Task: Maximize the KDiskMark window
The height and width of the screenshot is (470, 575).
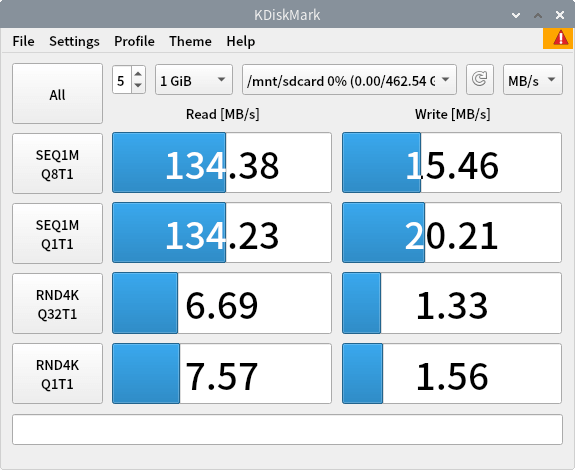Action: click(x=538, y=15)
